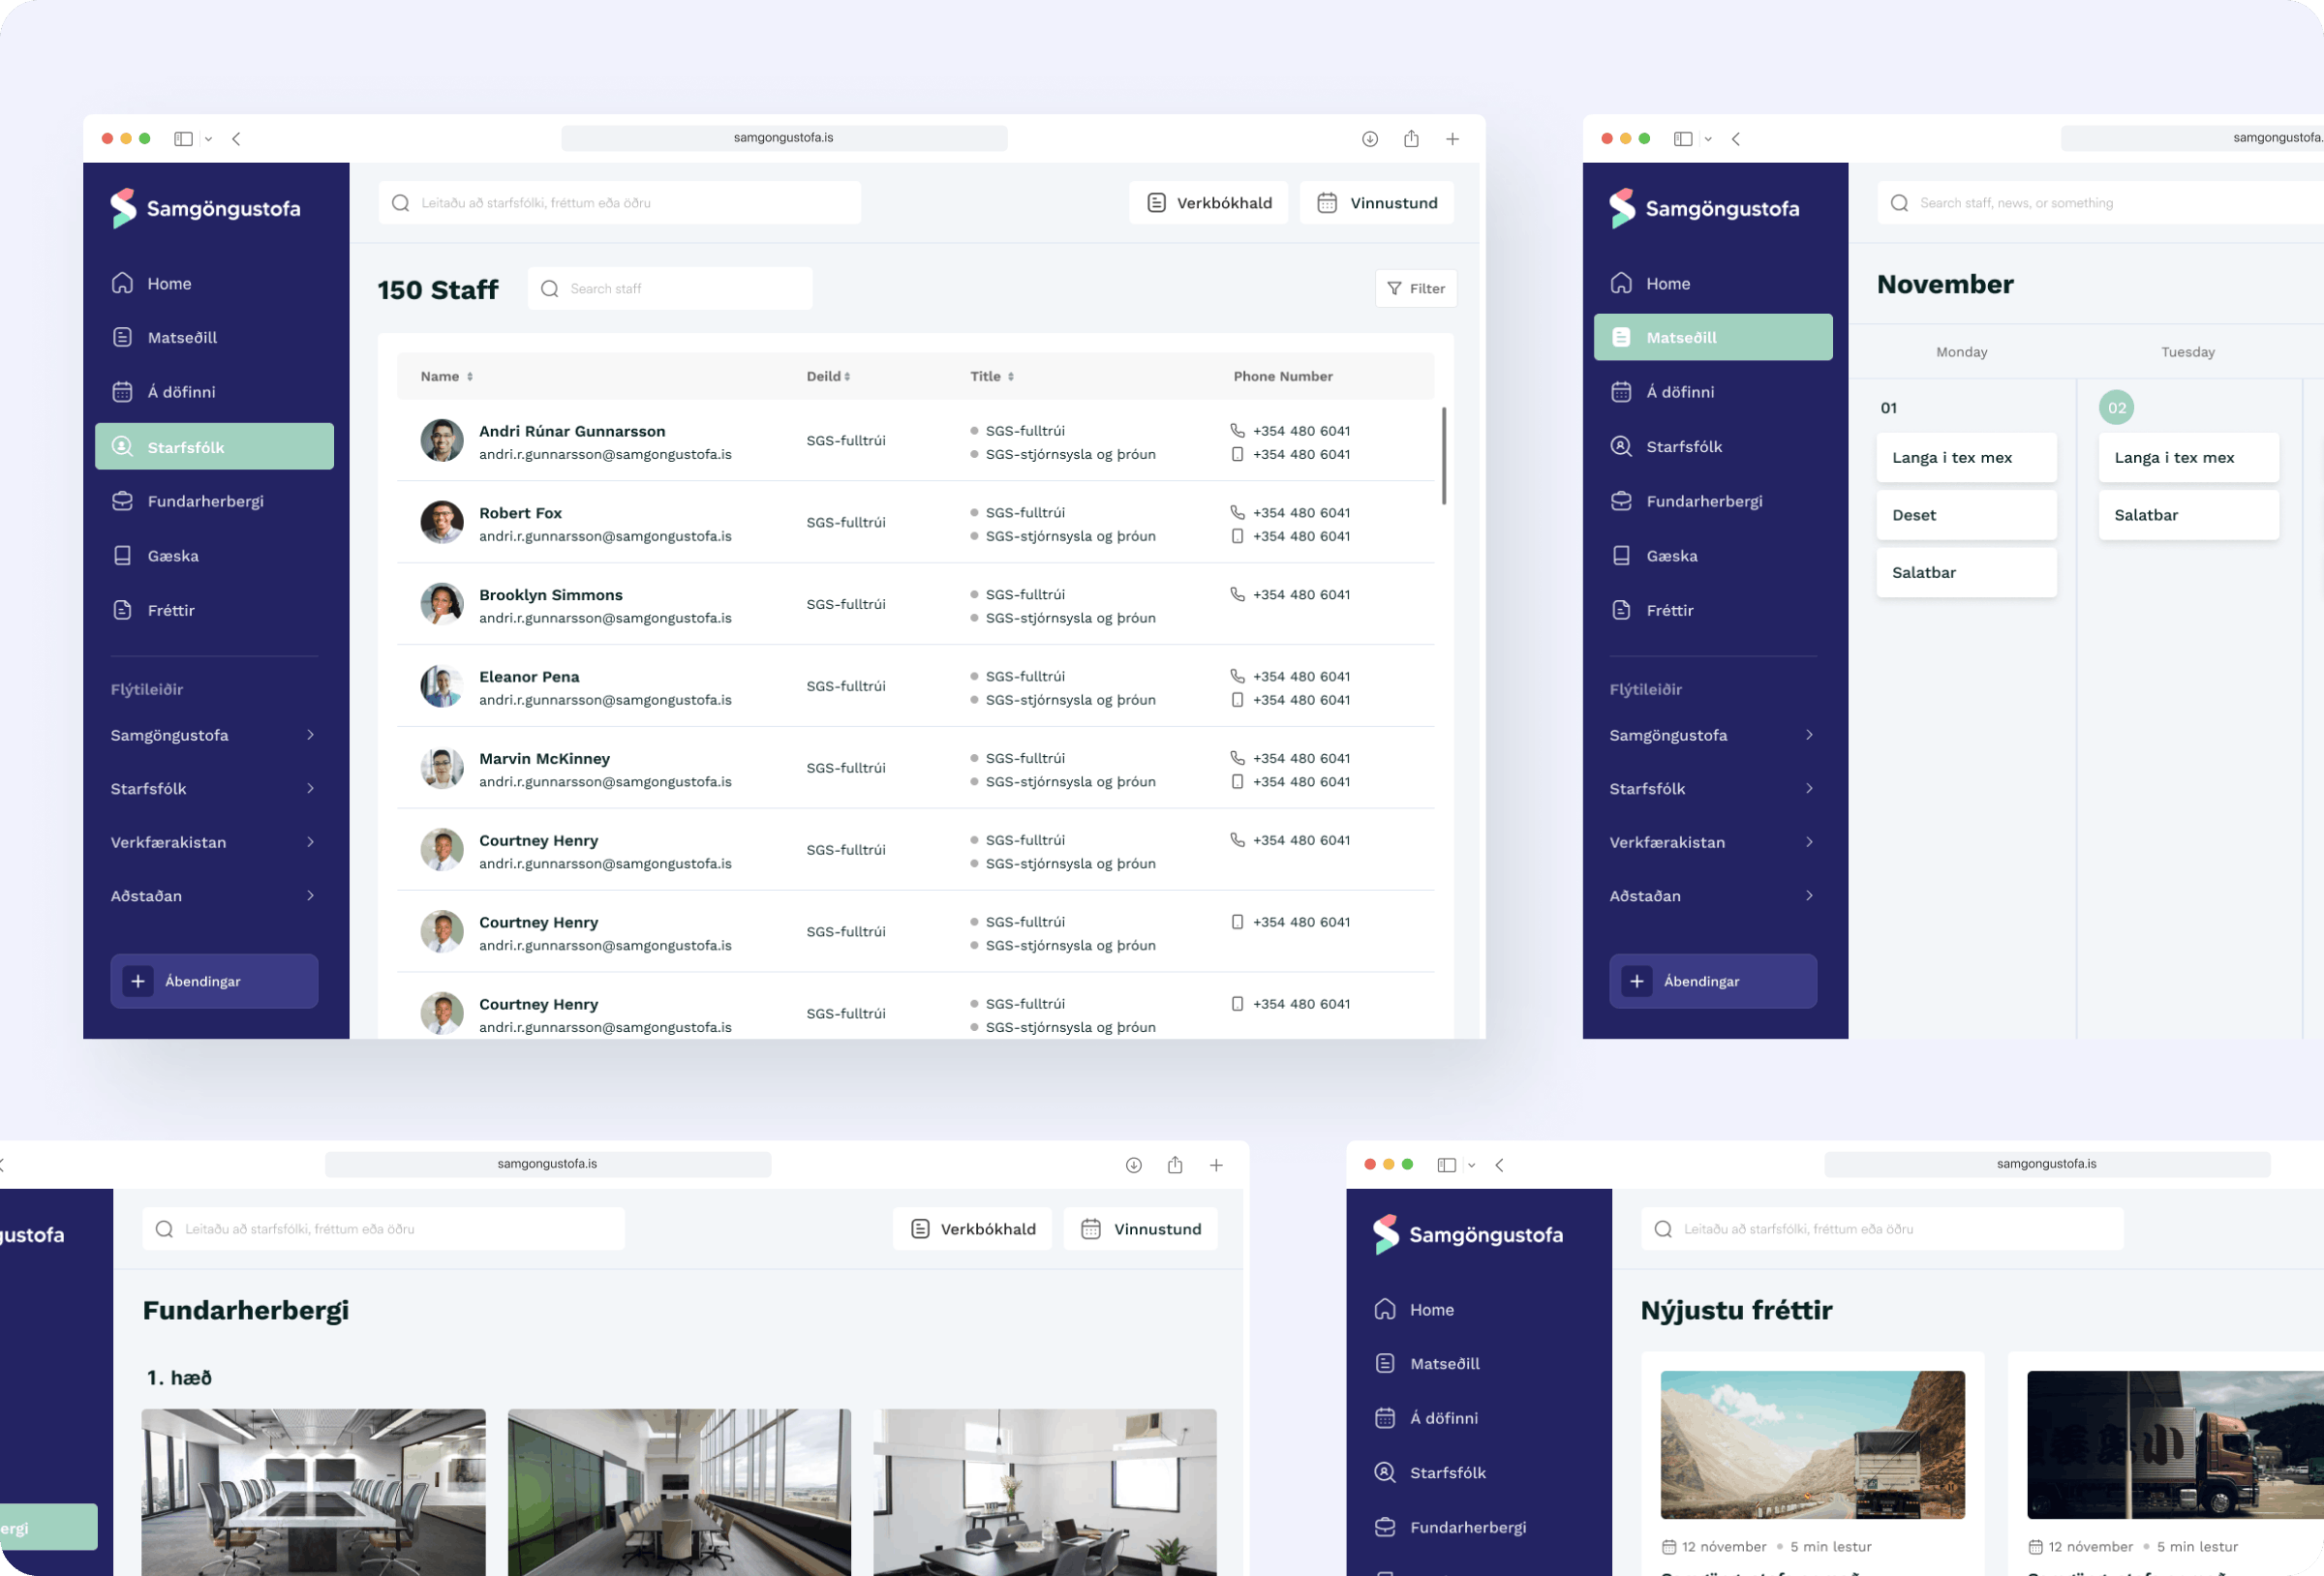This screenshot has width=2324, height=1576.
Task: Select the highlighted day 02 on Tuesday
Action: 2116,408
